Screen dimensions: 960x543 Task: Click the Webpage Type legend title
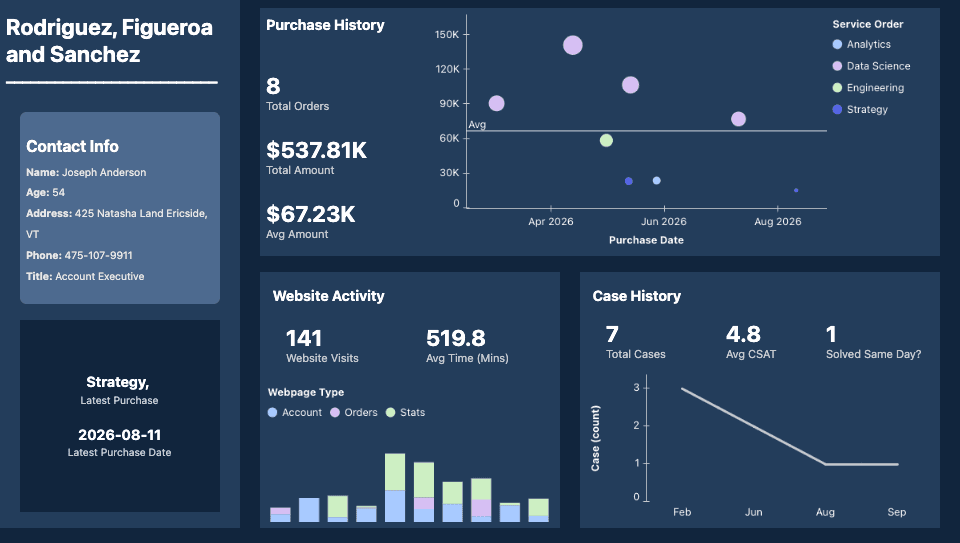(x=306, y=392)
